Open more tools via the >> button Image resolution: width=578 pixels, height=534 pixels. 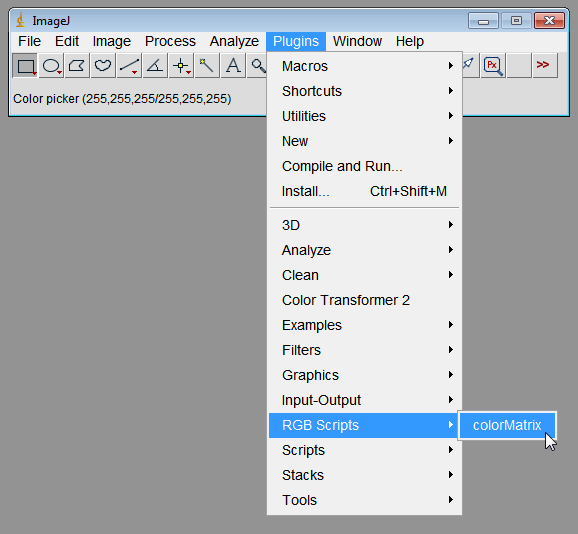coord(545,66)
